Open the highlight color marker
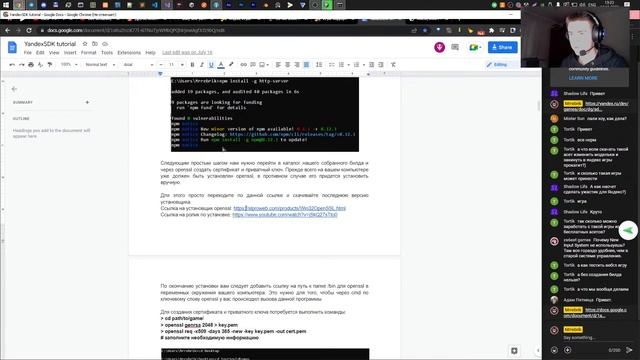 (231, 64)
